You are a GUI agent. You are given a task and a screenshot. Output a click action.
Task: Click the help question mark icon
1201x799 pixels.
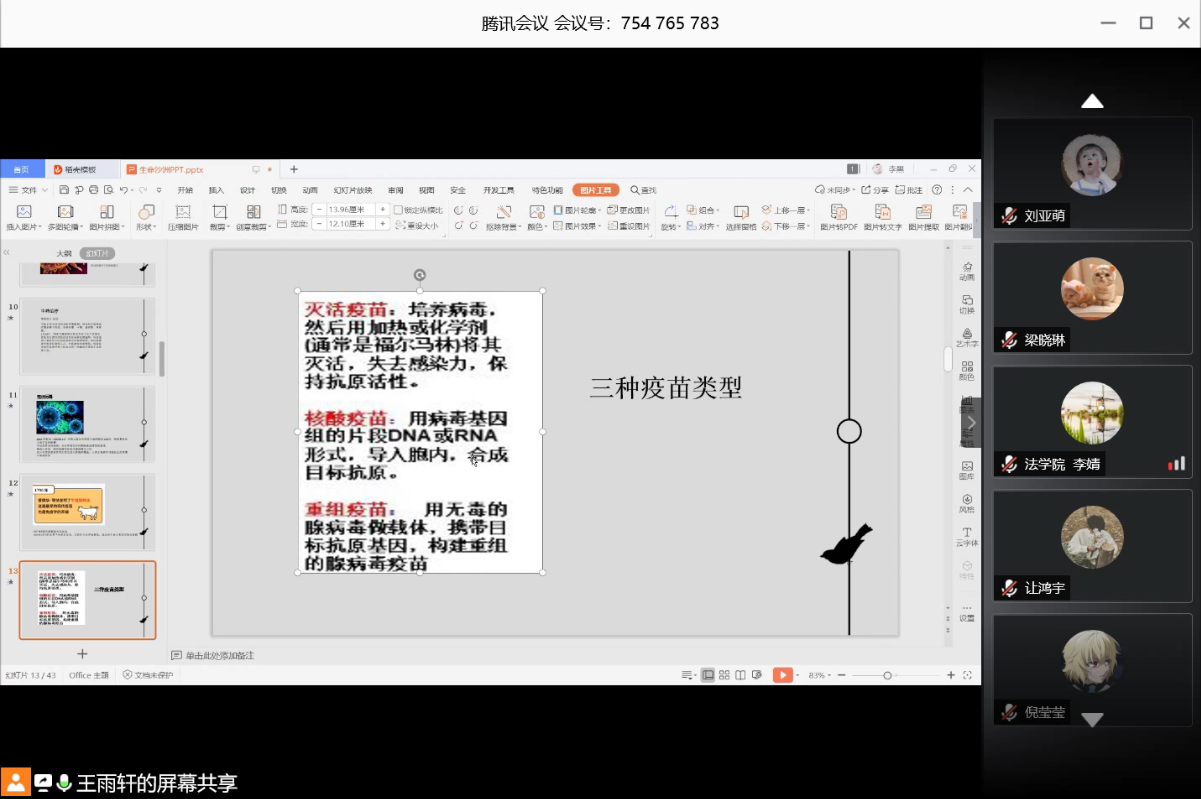coord(937,190)
